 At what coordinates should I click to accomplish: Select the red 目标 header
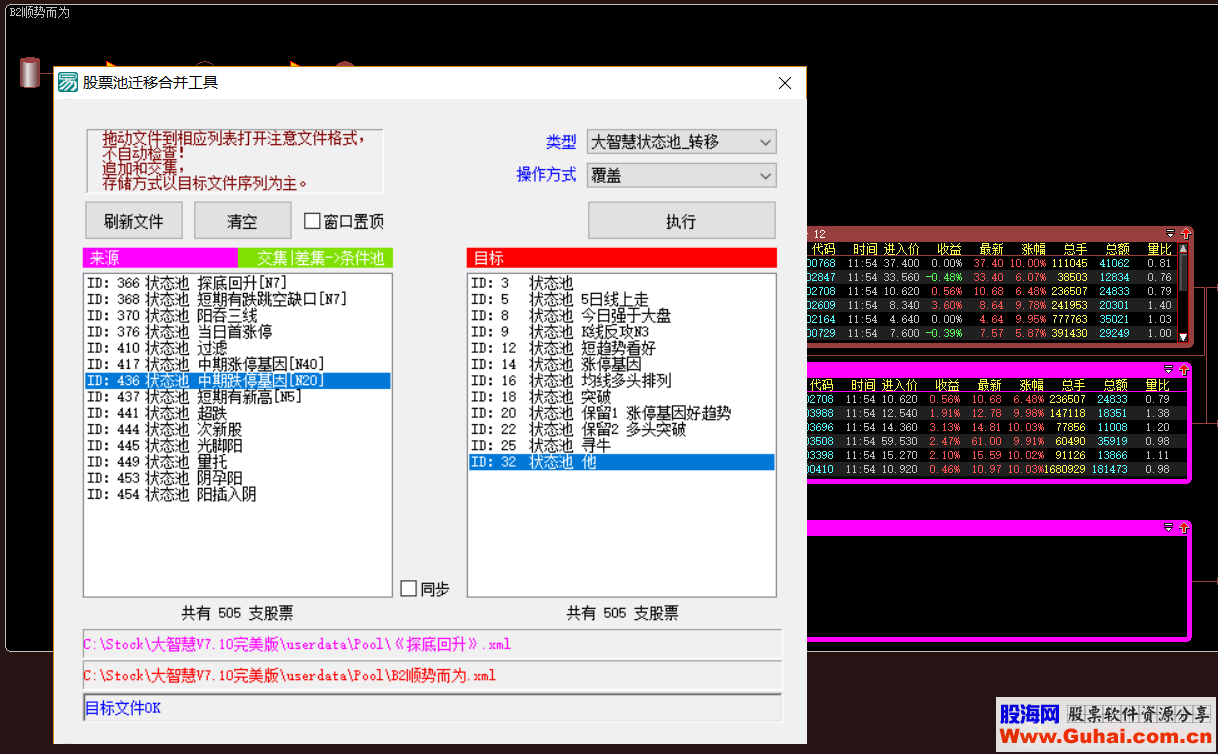click(x=622, y=258)
